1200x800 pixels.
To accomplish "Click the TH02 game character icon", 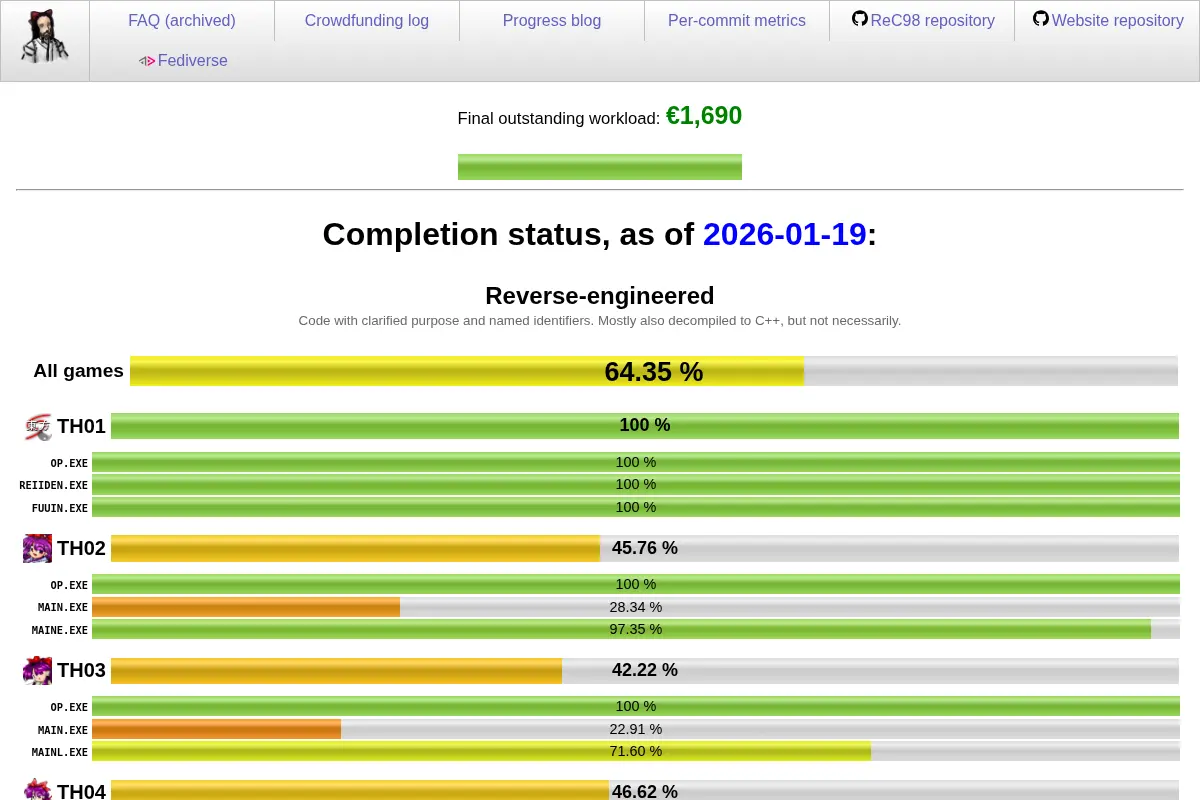I will tap(38, 548).
